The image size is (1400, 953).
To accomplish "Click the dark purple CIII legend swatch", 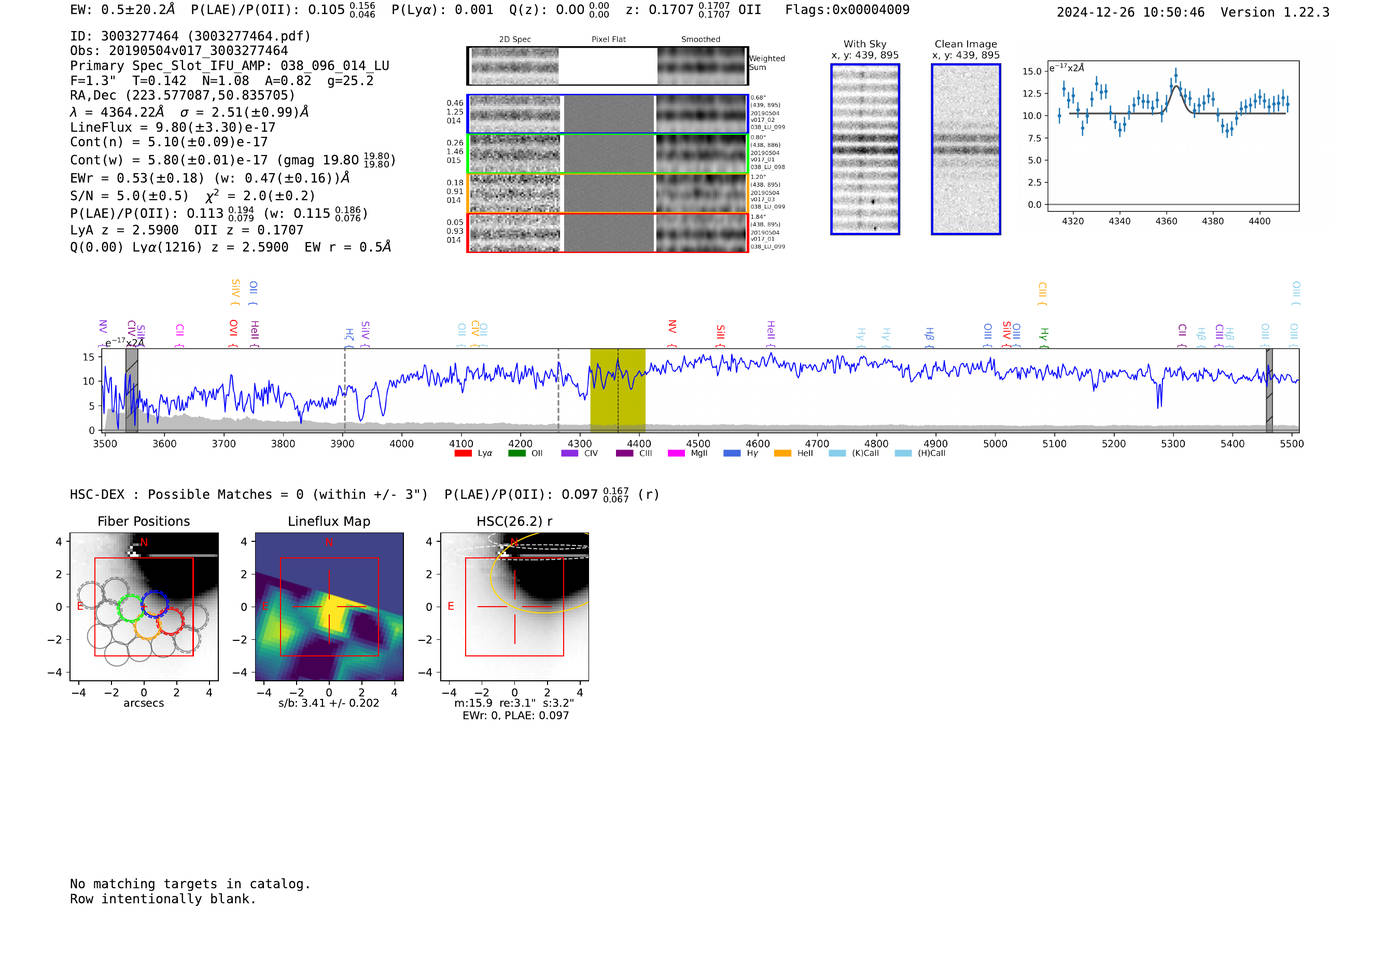I will point(624,453).
